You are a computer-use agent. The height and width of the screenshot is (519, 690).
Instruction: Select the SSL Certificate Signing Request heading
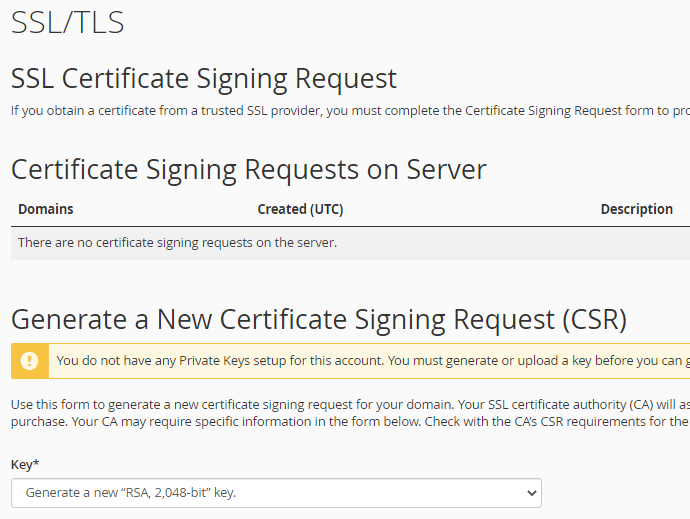[204, 78]
